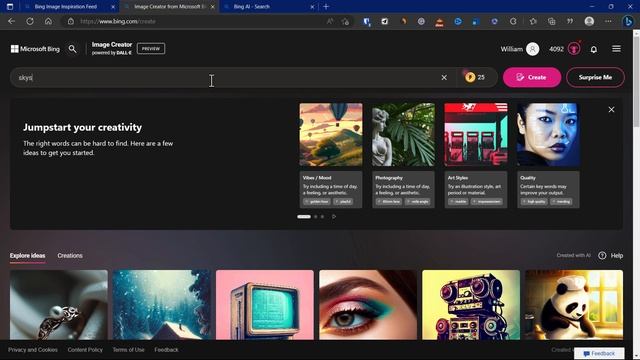640x360 pixels.
Task: Click the browser address bar URL
Action: click(x=118, y=21)
